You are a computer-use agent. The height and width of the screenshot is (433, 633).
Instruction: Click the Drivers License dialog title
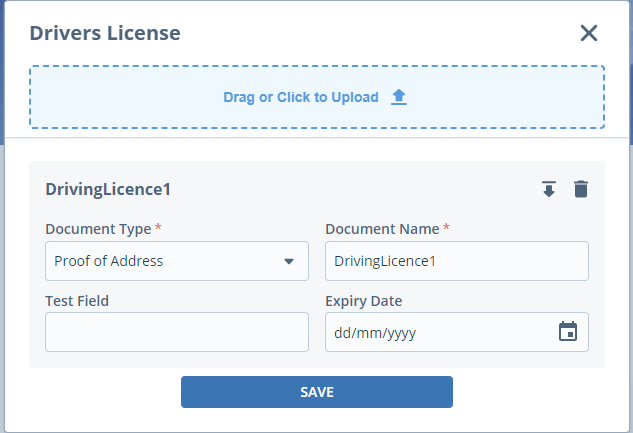point(105,33)
